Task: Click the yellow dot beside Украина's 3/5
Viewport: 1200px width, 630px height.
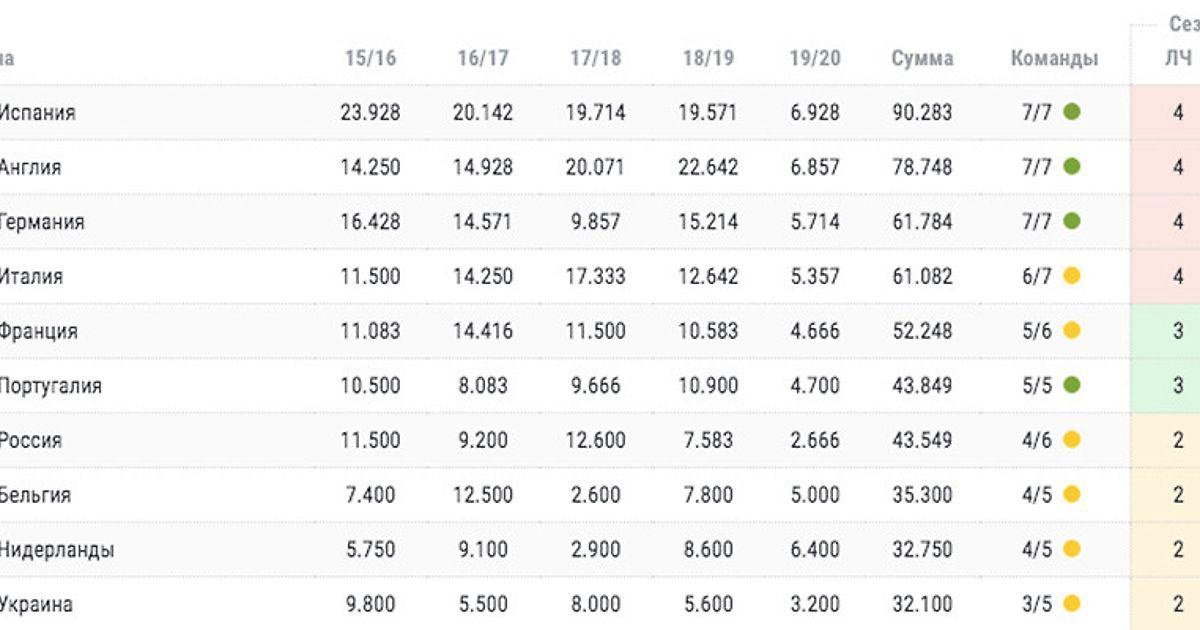Action: pos(1072,604)
